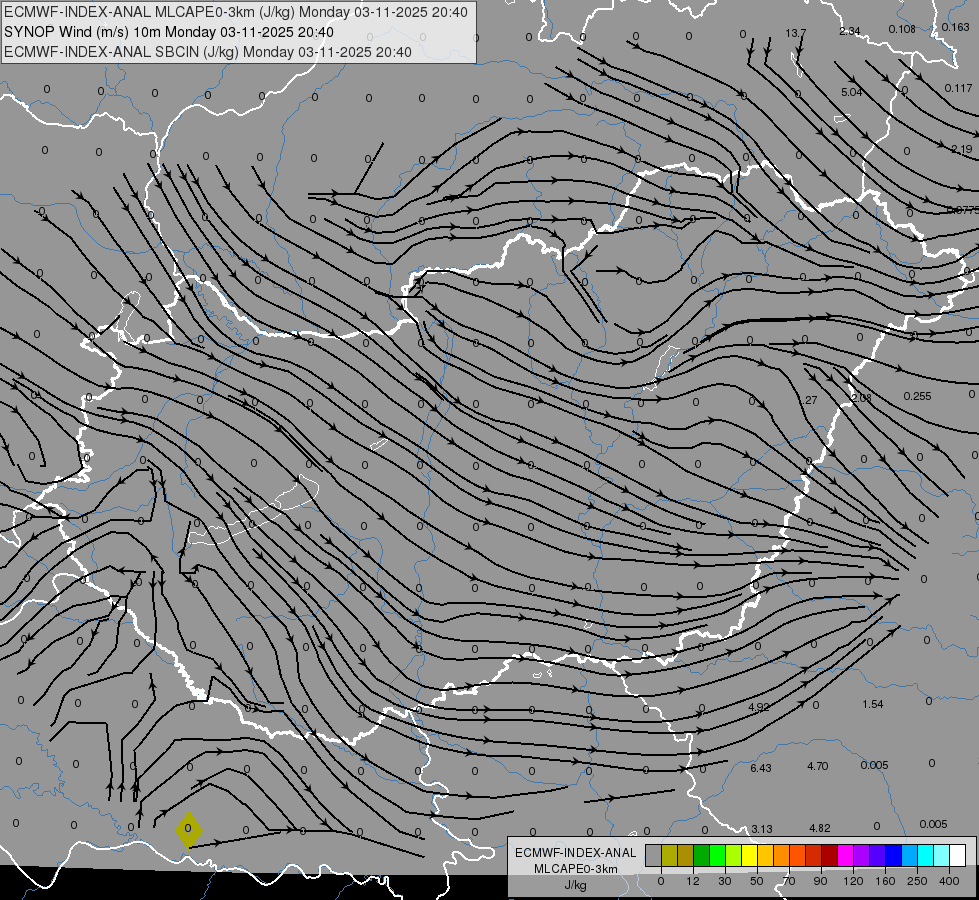Select the magenta legend swatch
The width and height of the screenshot is (979, 900).
tap(846, 855)
